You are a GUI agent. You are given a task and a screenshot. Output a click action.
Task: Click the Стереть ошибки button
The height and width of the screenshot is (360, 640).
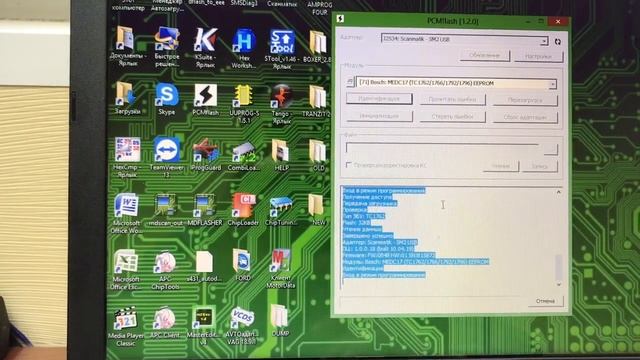tap(452, 117)
